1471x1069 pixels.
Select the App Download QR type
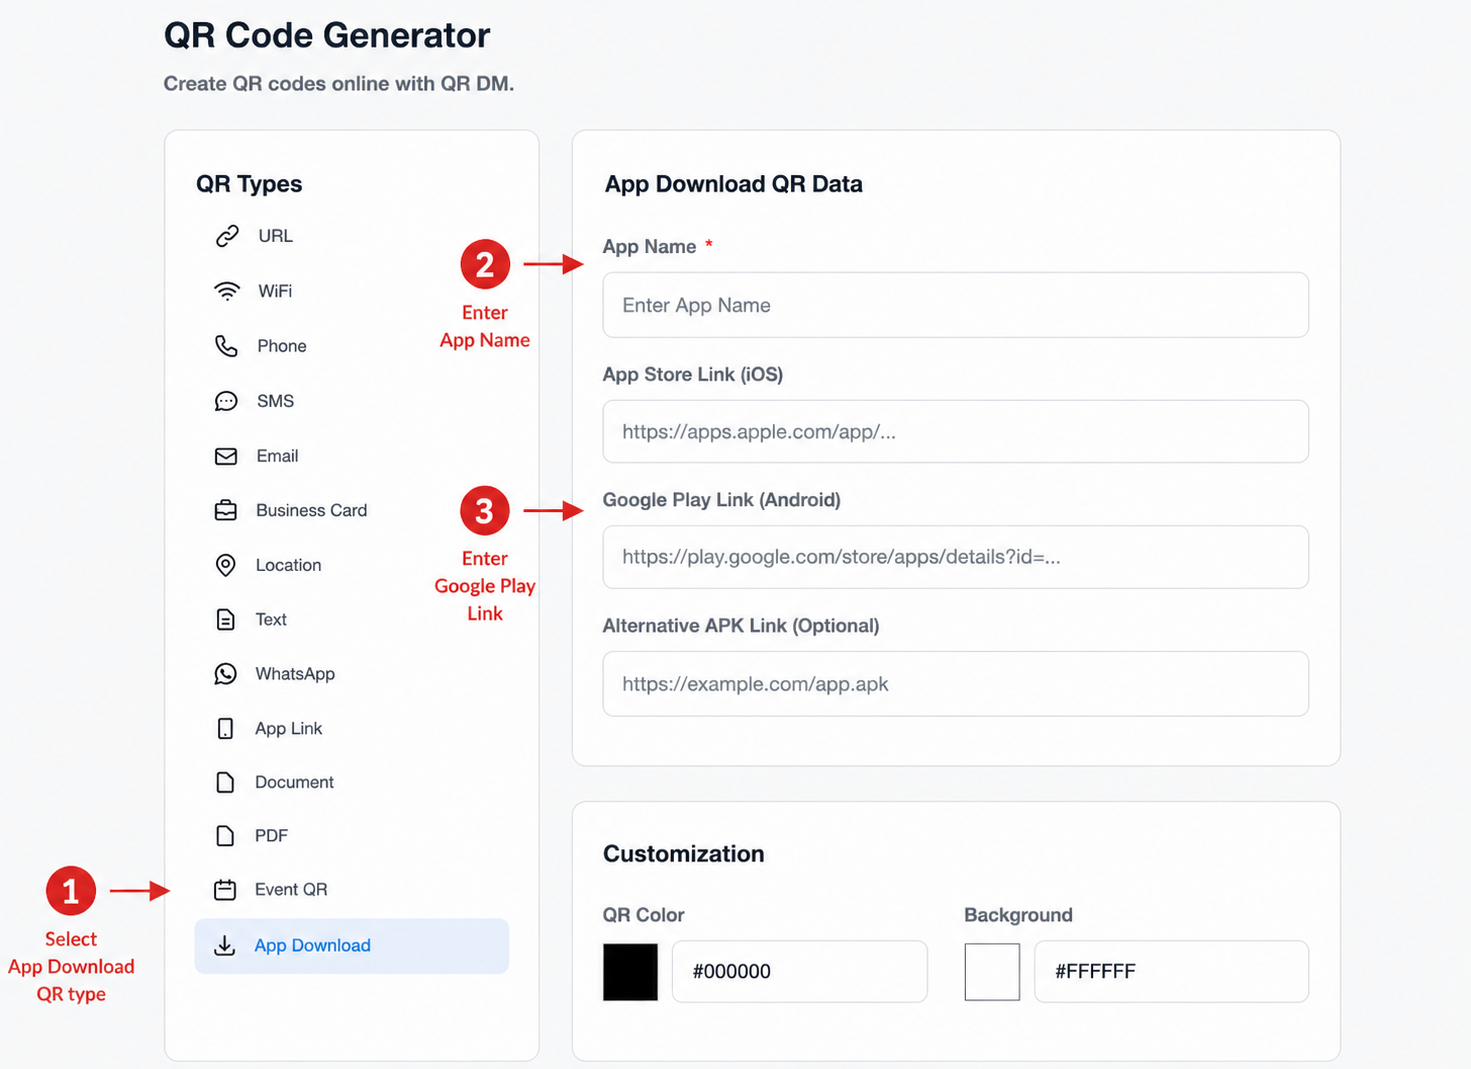[x=352, y=946]
